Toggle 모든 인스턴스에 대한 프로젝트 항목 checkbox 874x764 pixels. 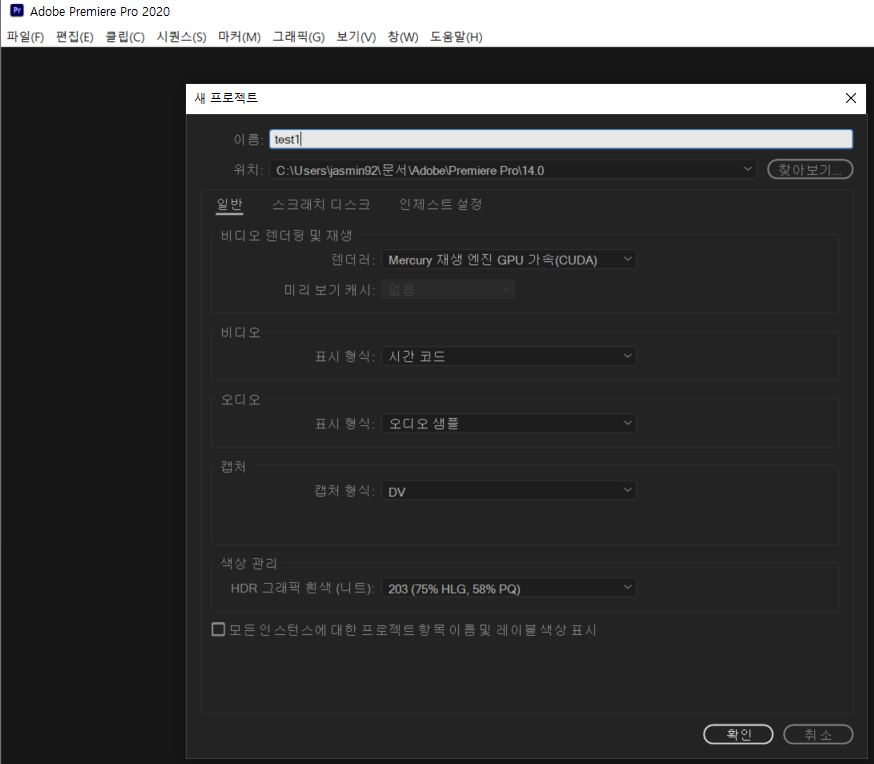pyautogui.click(x=218, y=630)
